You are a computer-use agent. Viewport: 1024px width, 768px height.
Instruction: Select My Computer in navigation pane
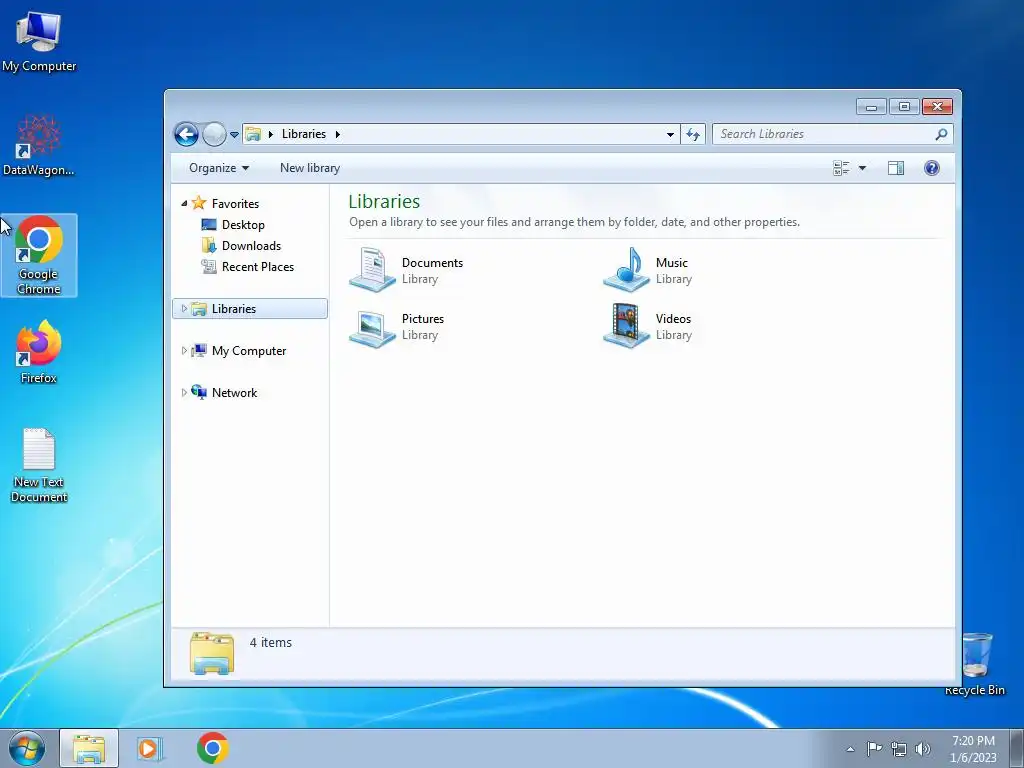point(249,351)
